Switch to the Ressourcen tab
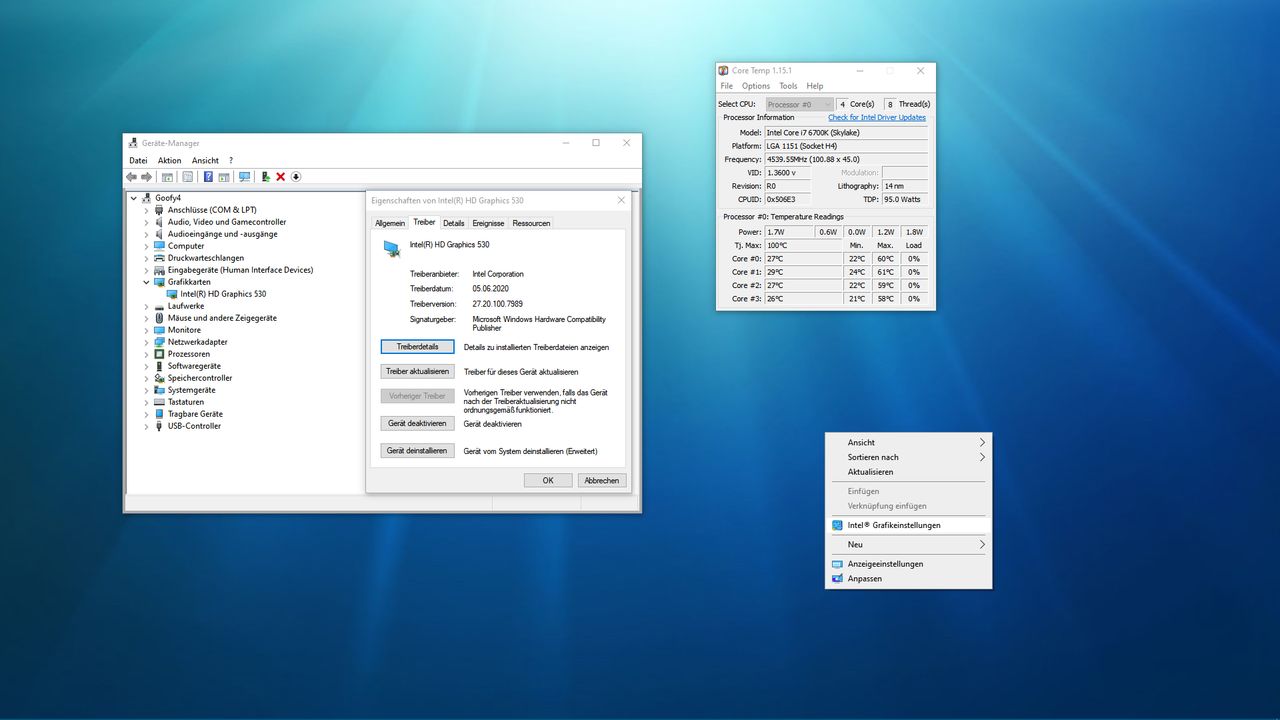This screenshot has height=720, width=1280. tap(531, 223)
